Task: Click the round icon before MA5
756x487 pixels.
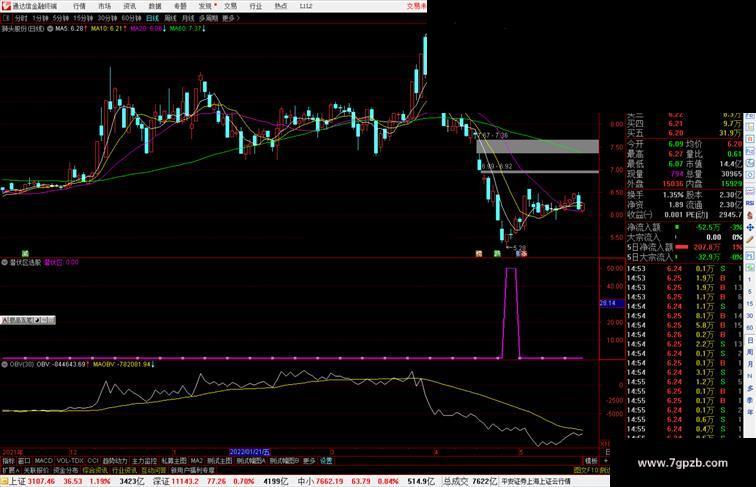Action: click(x=50, y=29)
